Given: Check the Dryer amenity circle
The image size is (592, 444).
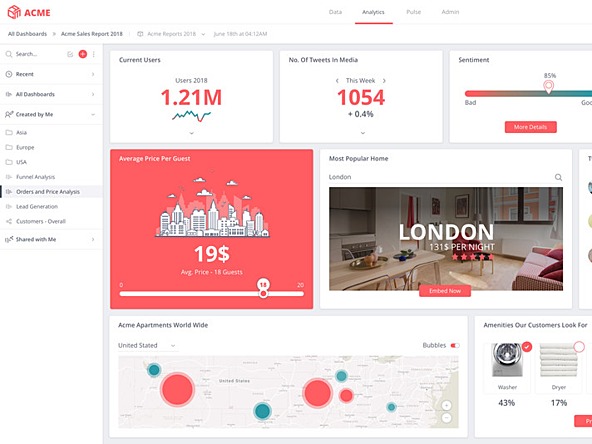Looking at the screenshot, I should (579, 347).
